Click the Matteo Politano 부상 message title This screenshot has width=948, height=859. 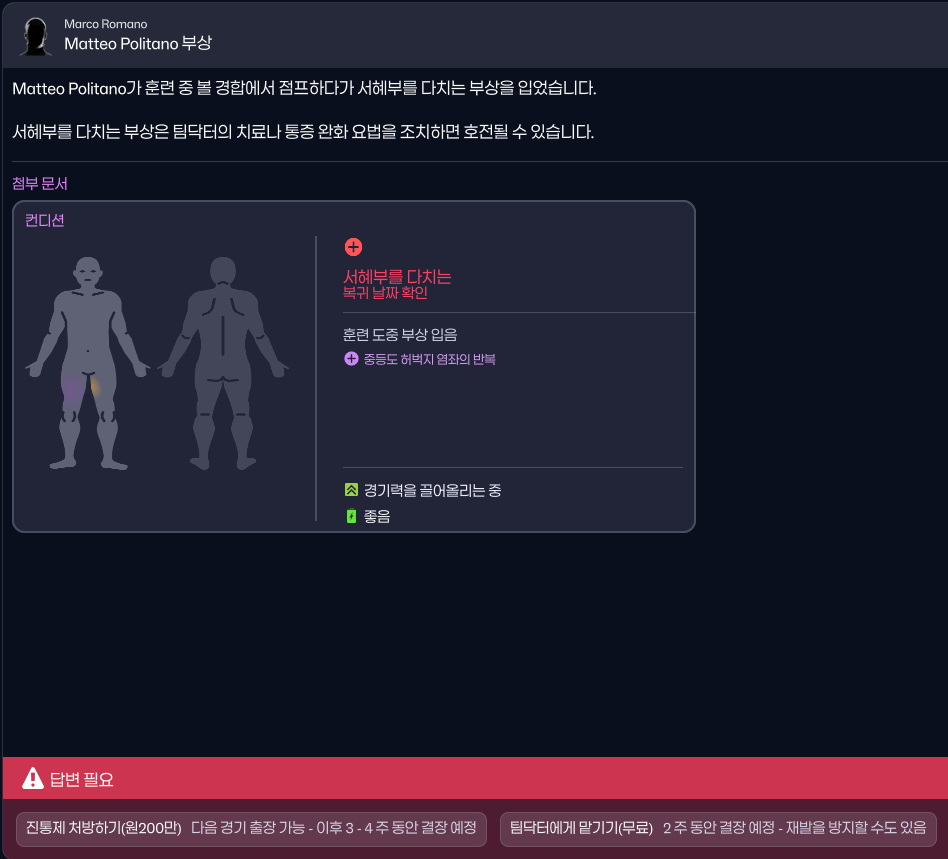pyautogui.click(x=138, y=43)
